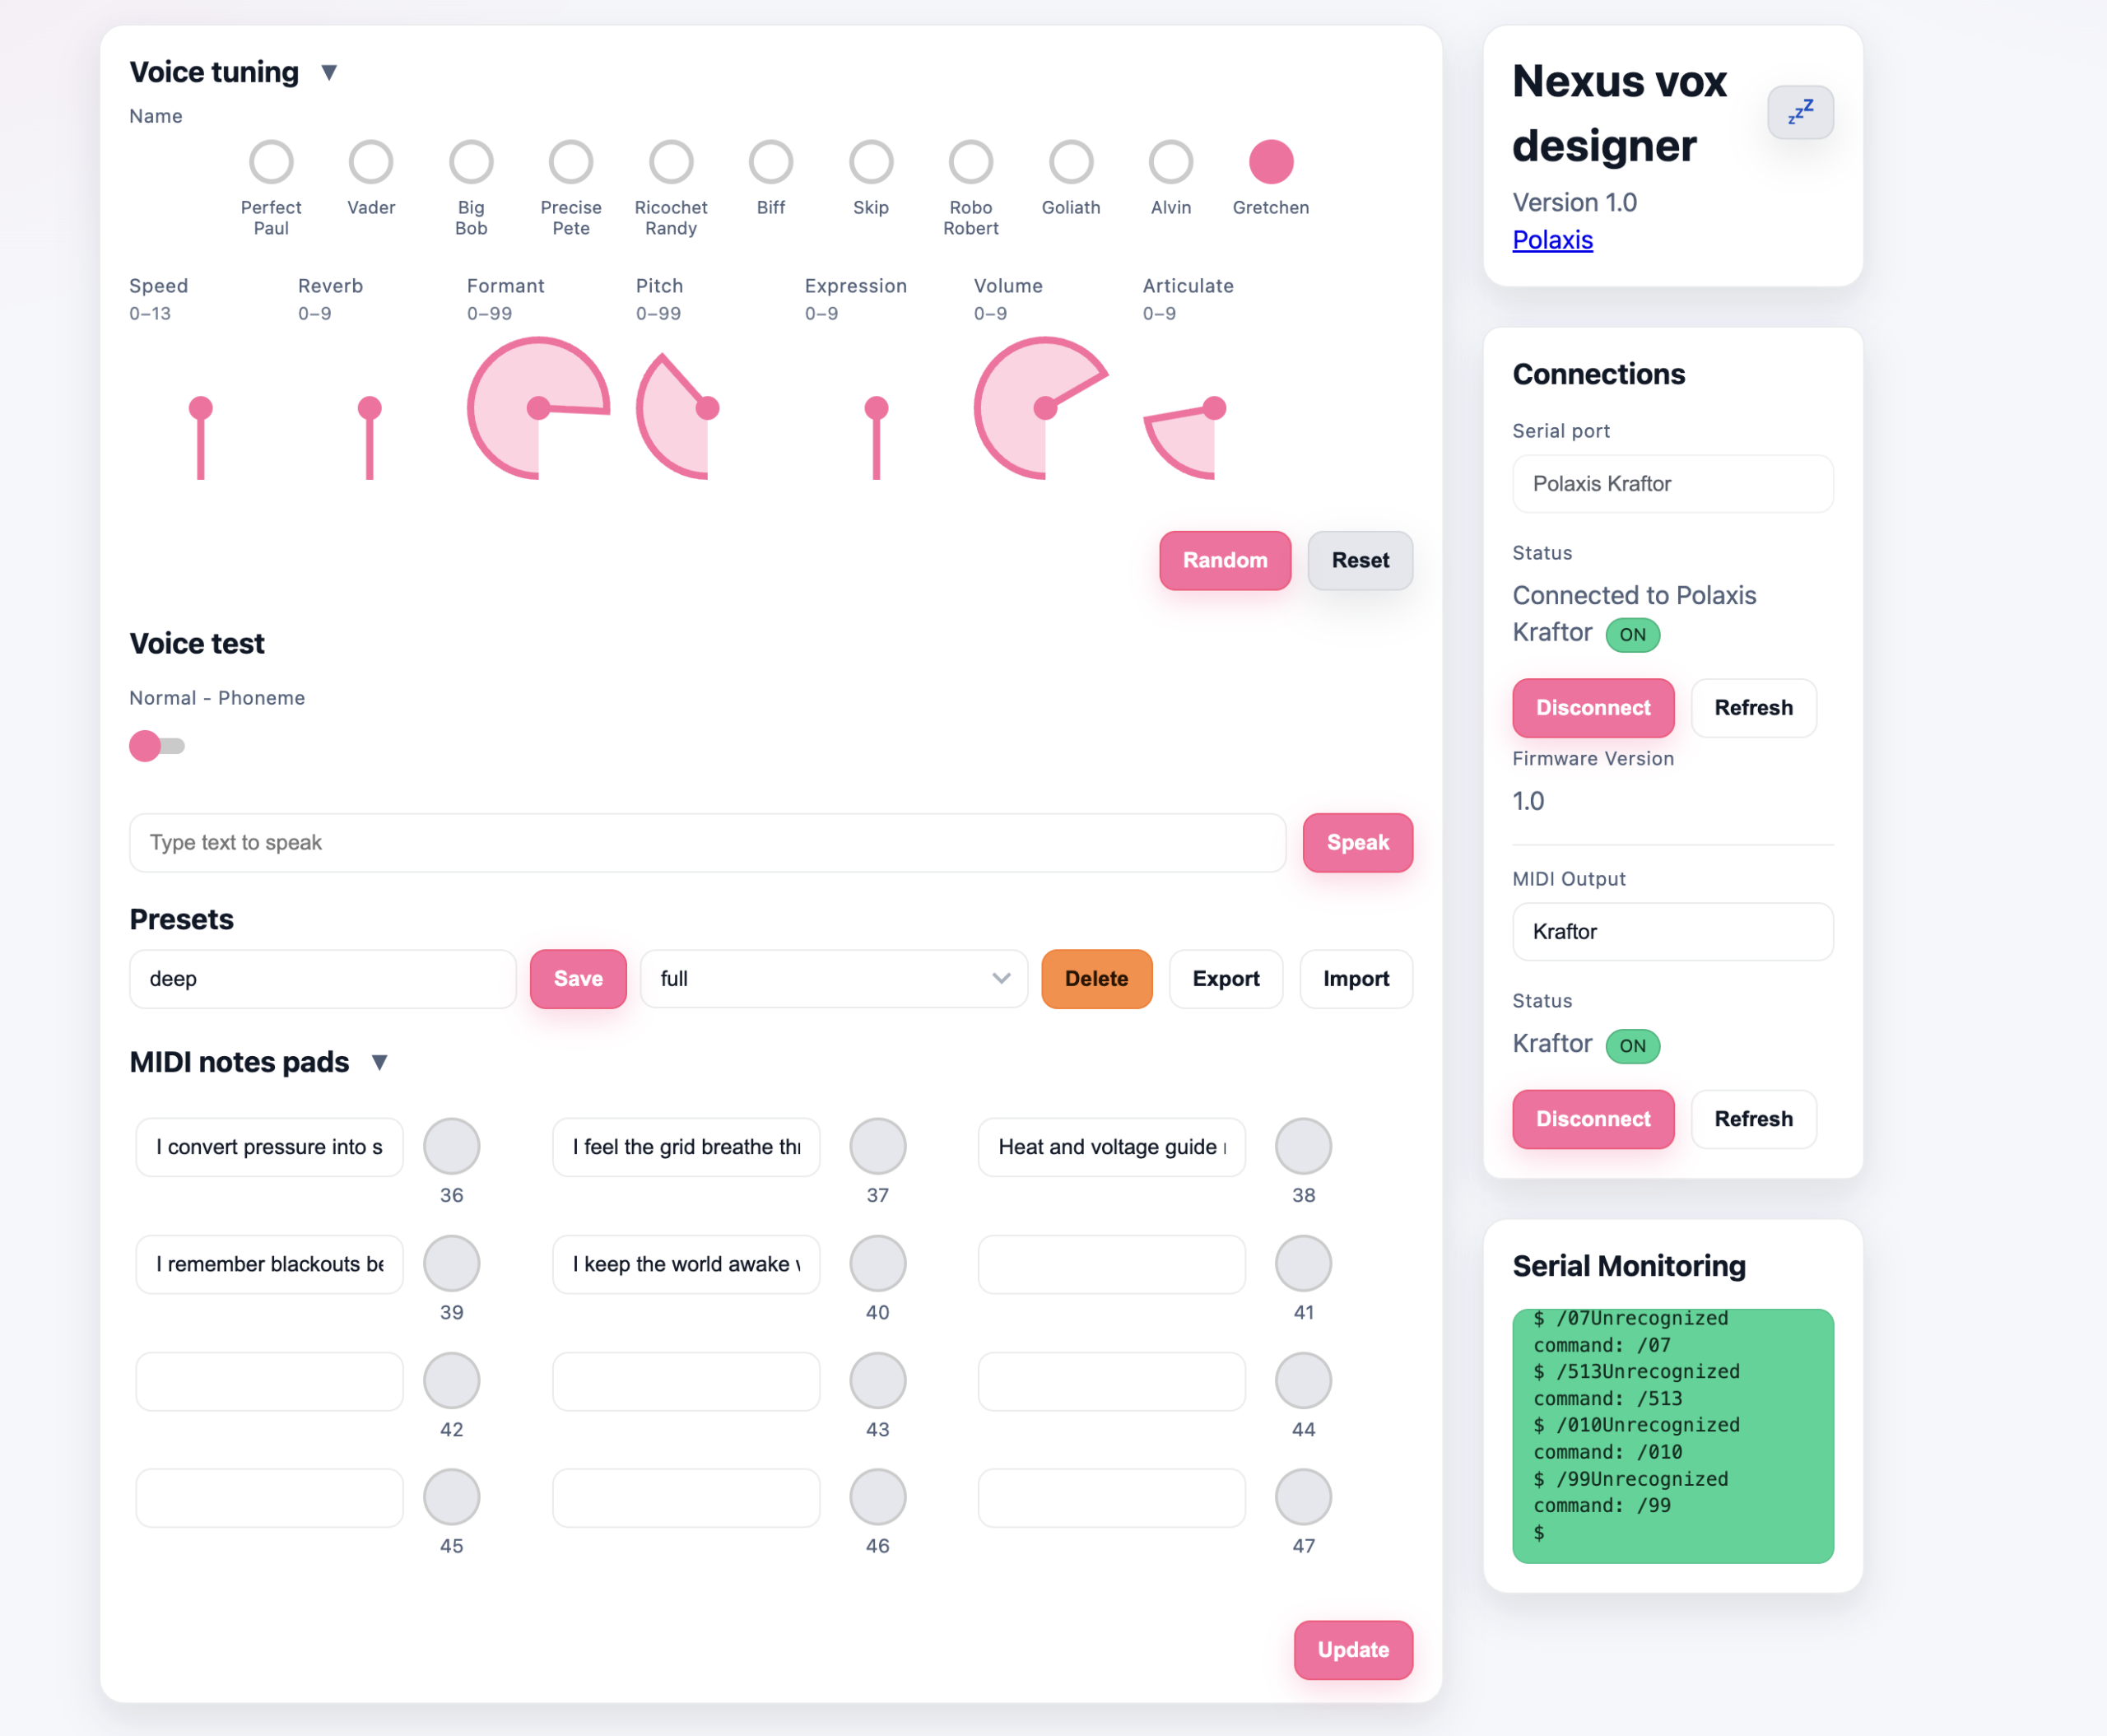This screenshot has width=2107, height=1736.
Task: Select the Robo Robert voice
Action: point(970,162)
